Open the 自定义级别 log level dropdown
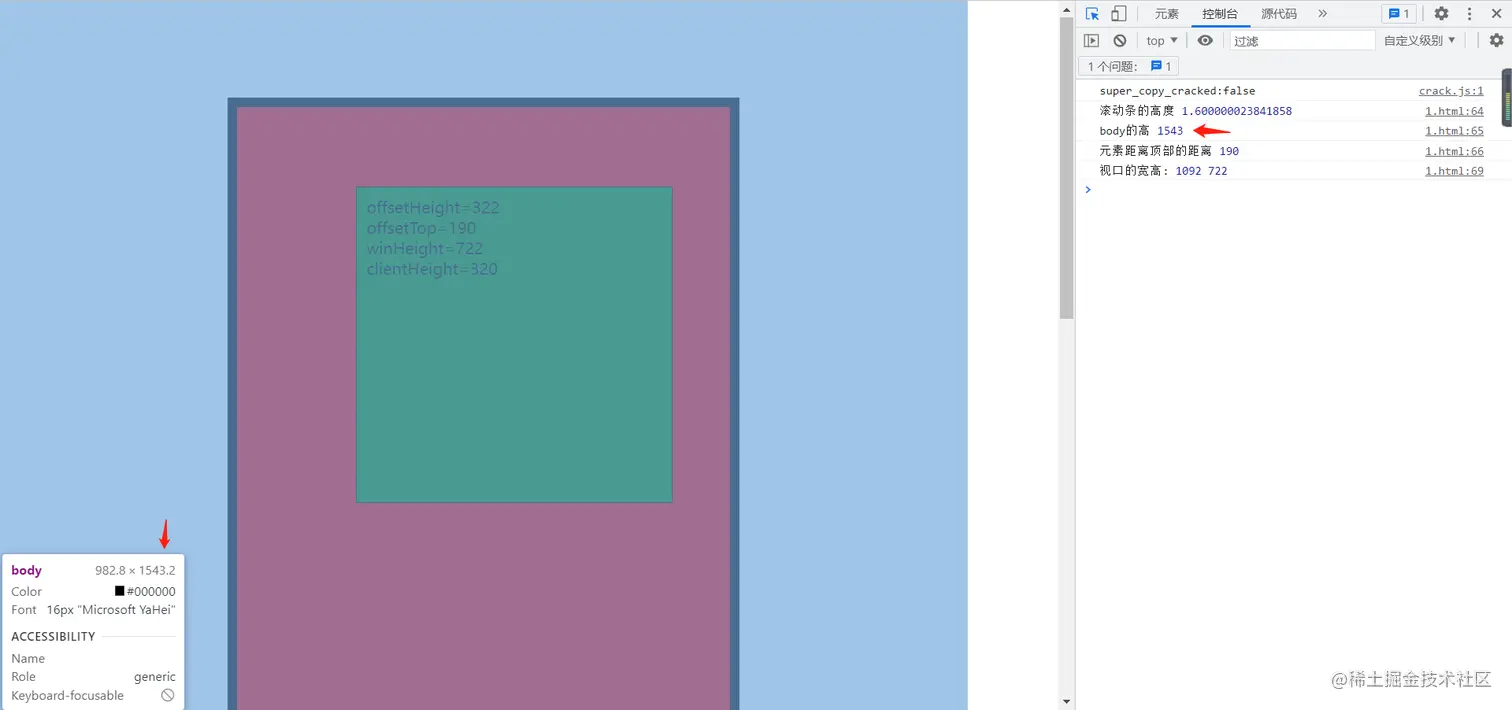1512x710 pixels. coord(1420,40)
